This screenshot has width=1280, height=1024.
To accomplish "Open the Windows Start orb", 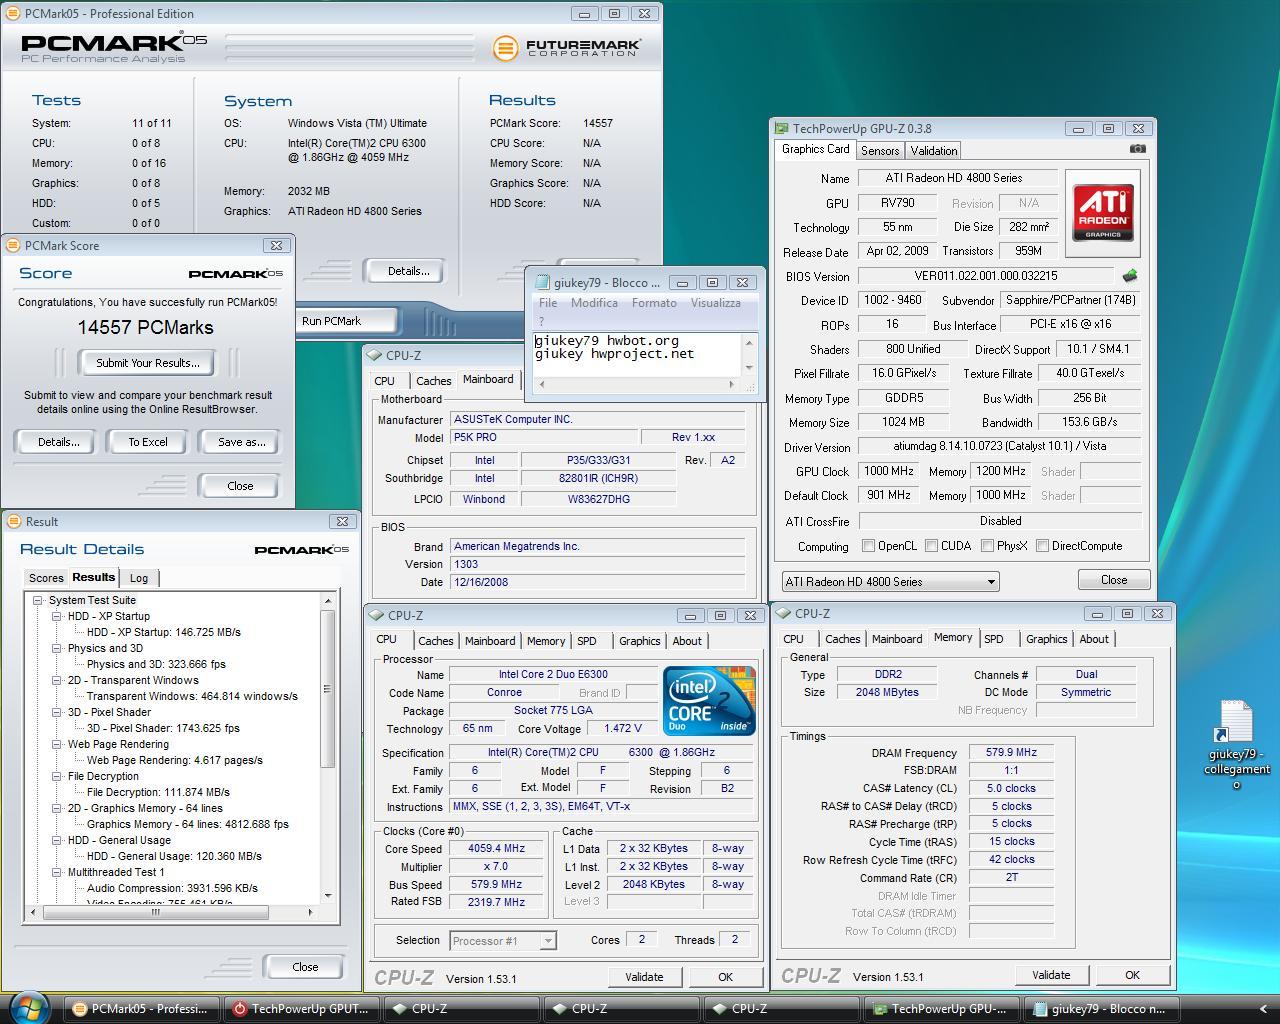I will click(28, 1007).
